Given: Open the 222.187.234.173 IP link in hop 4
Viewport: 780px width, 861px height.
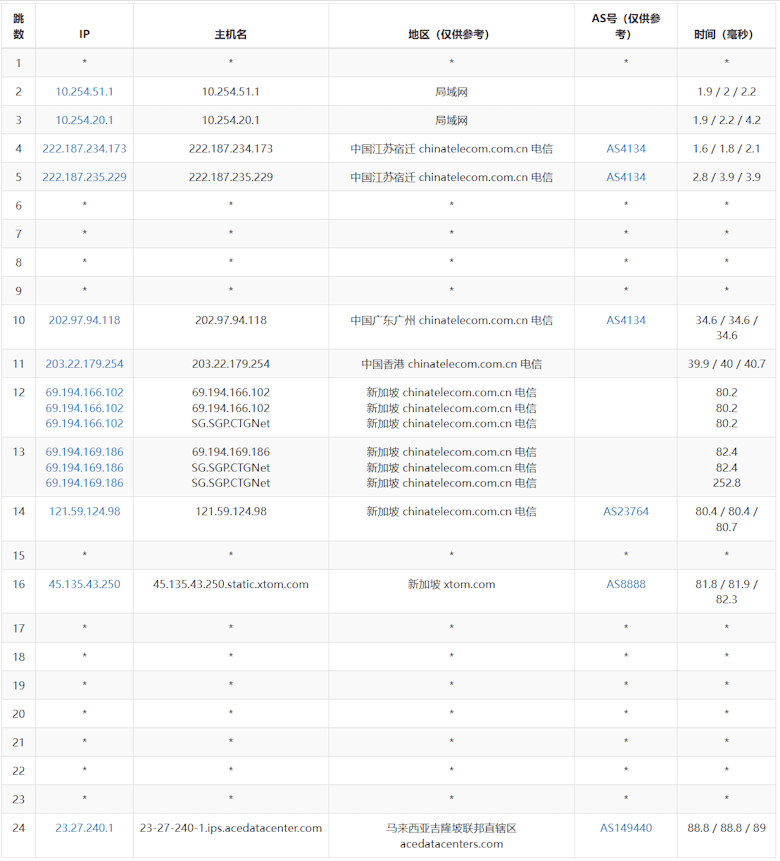Looking at the screenshot, I should coord(84,149).
